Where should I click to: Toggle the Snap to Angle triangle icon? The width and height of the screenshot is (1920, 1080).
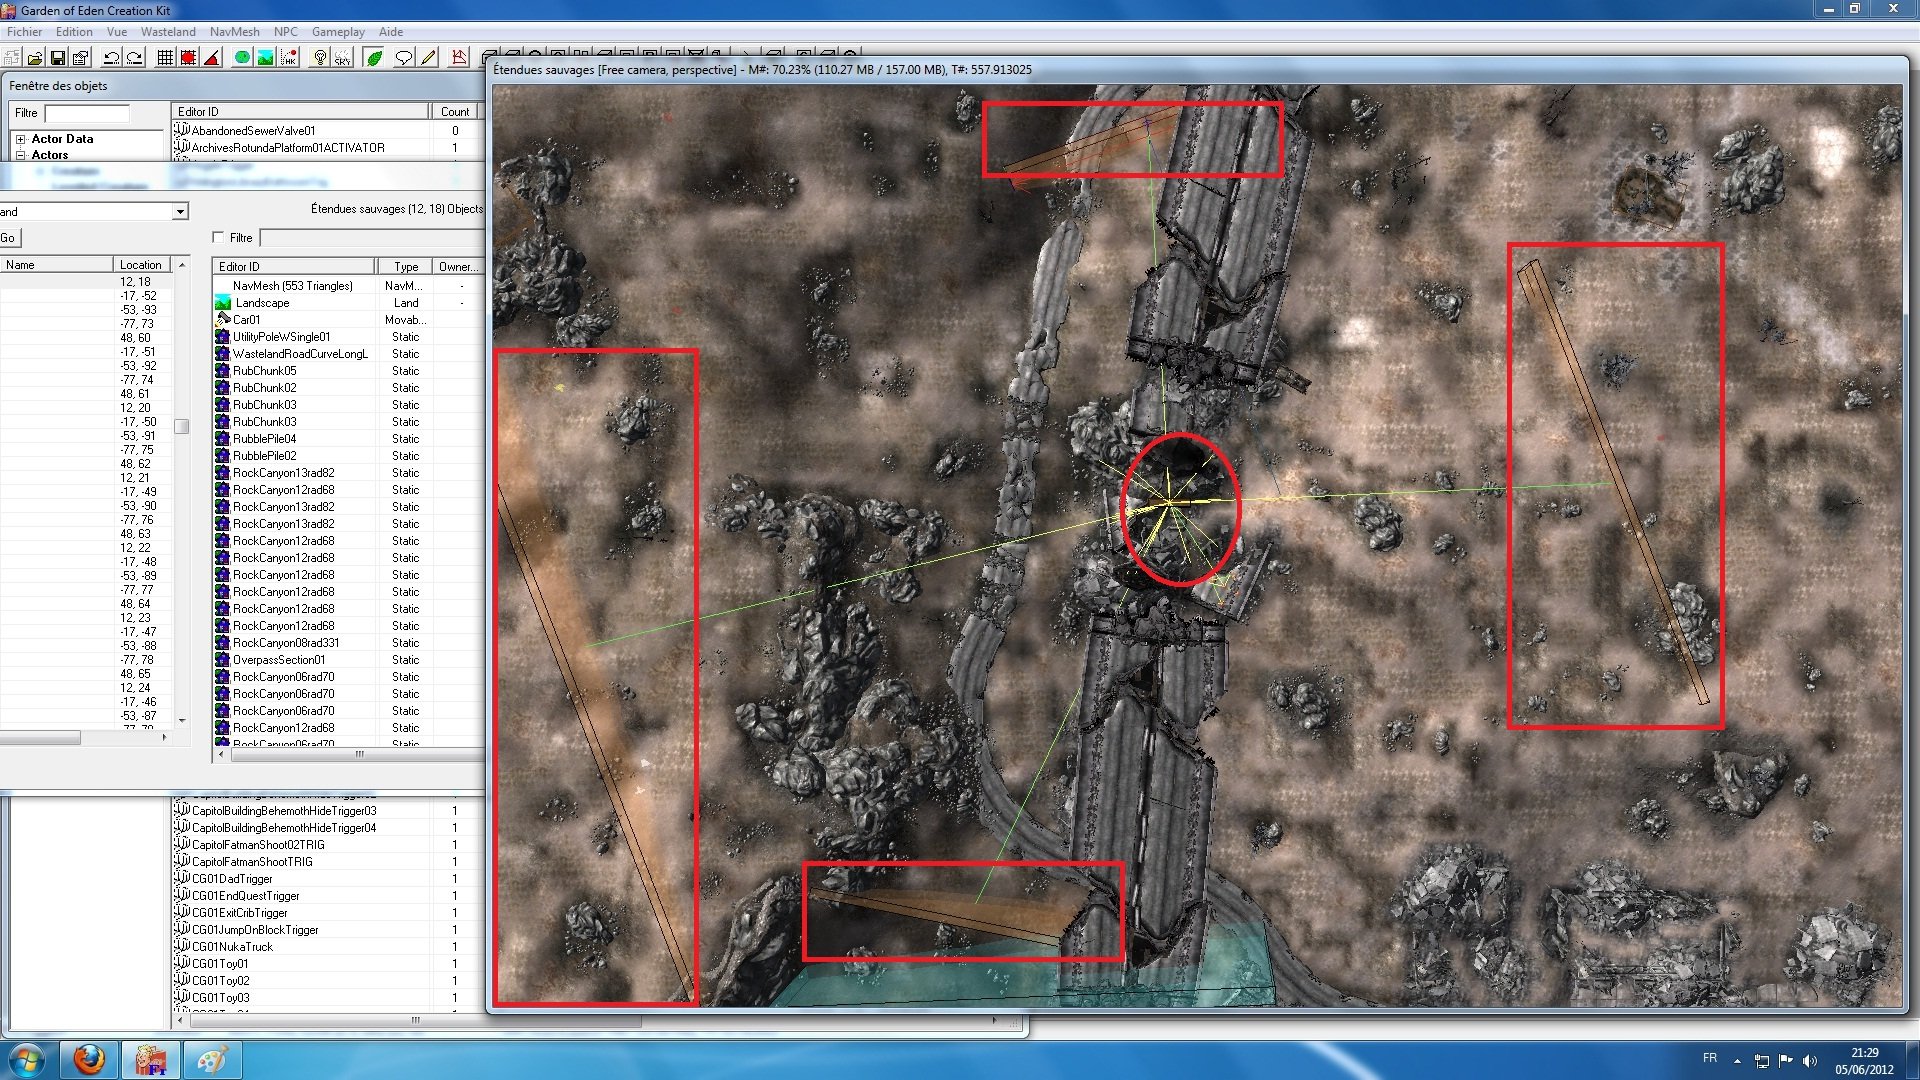coord(212,58)
